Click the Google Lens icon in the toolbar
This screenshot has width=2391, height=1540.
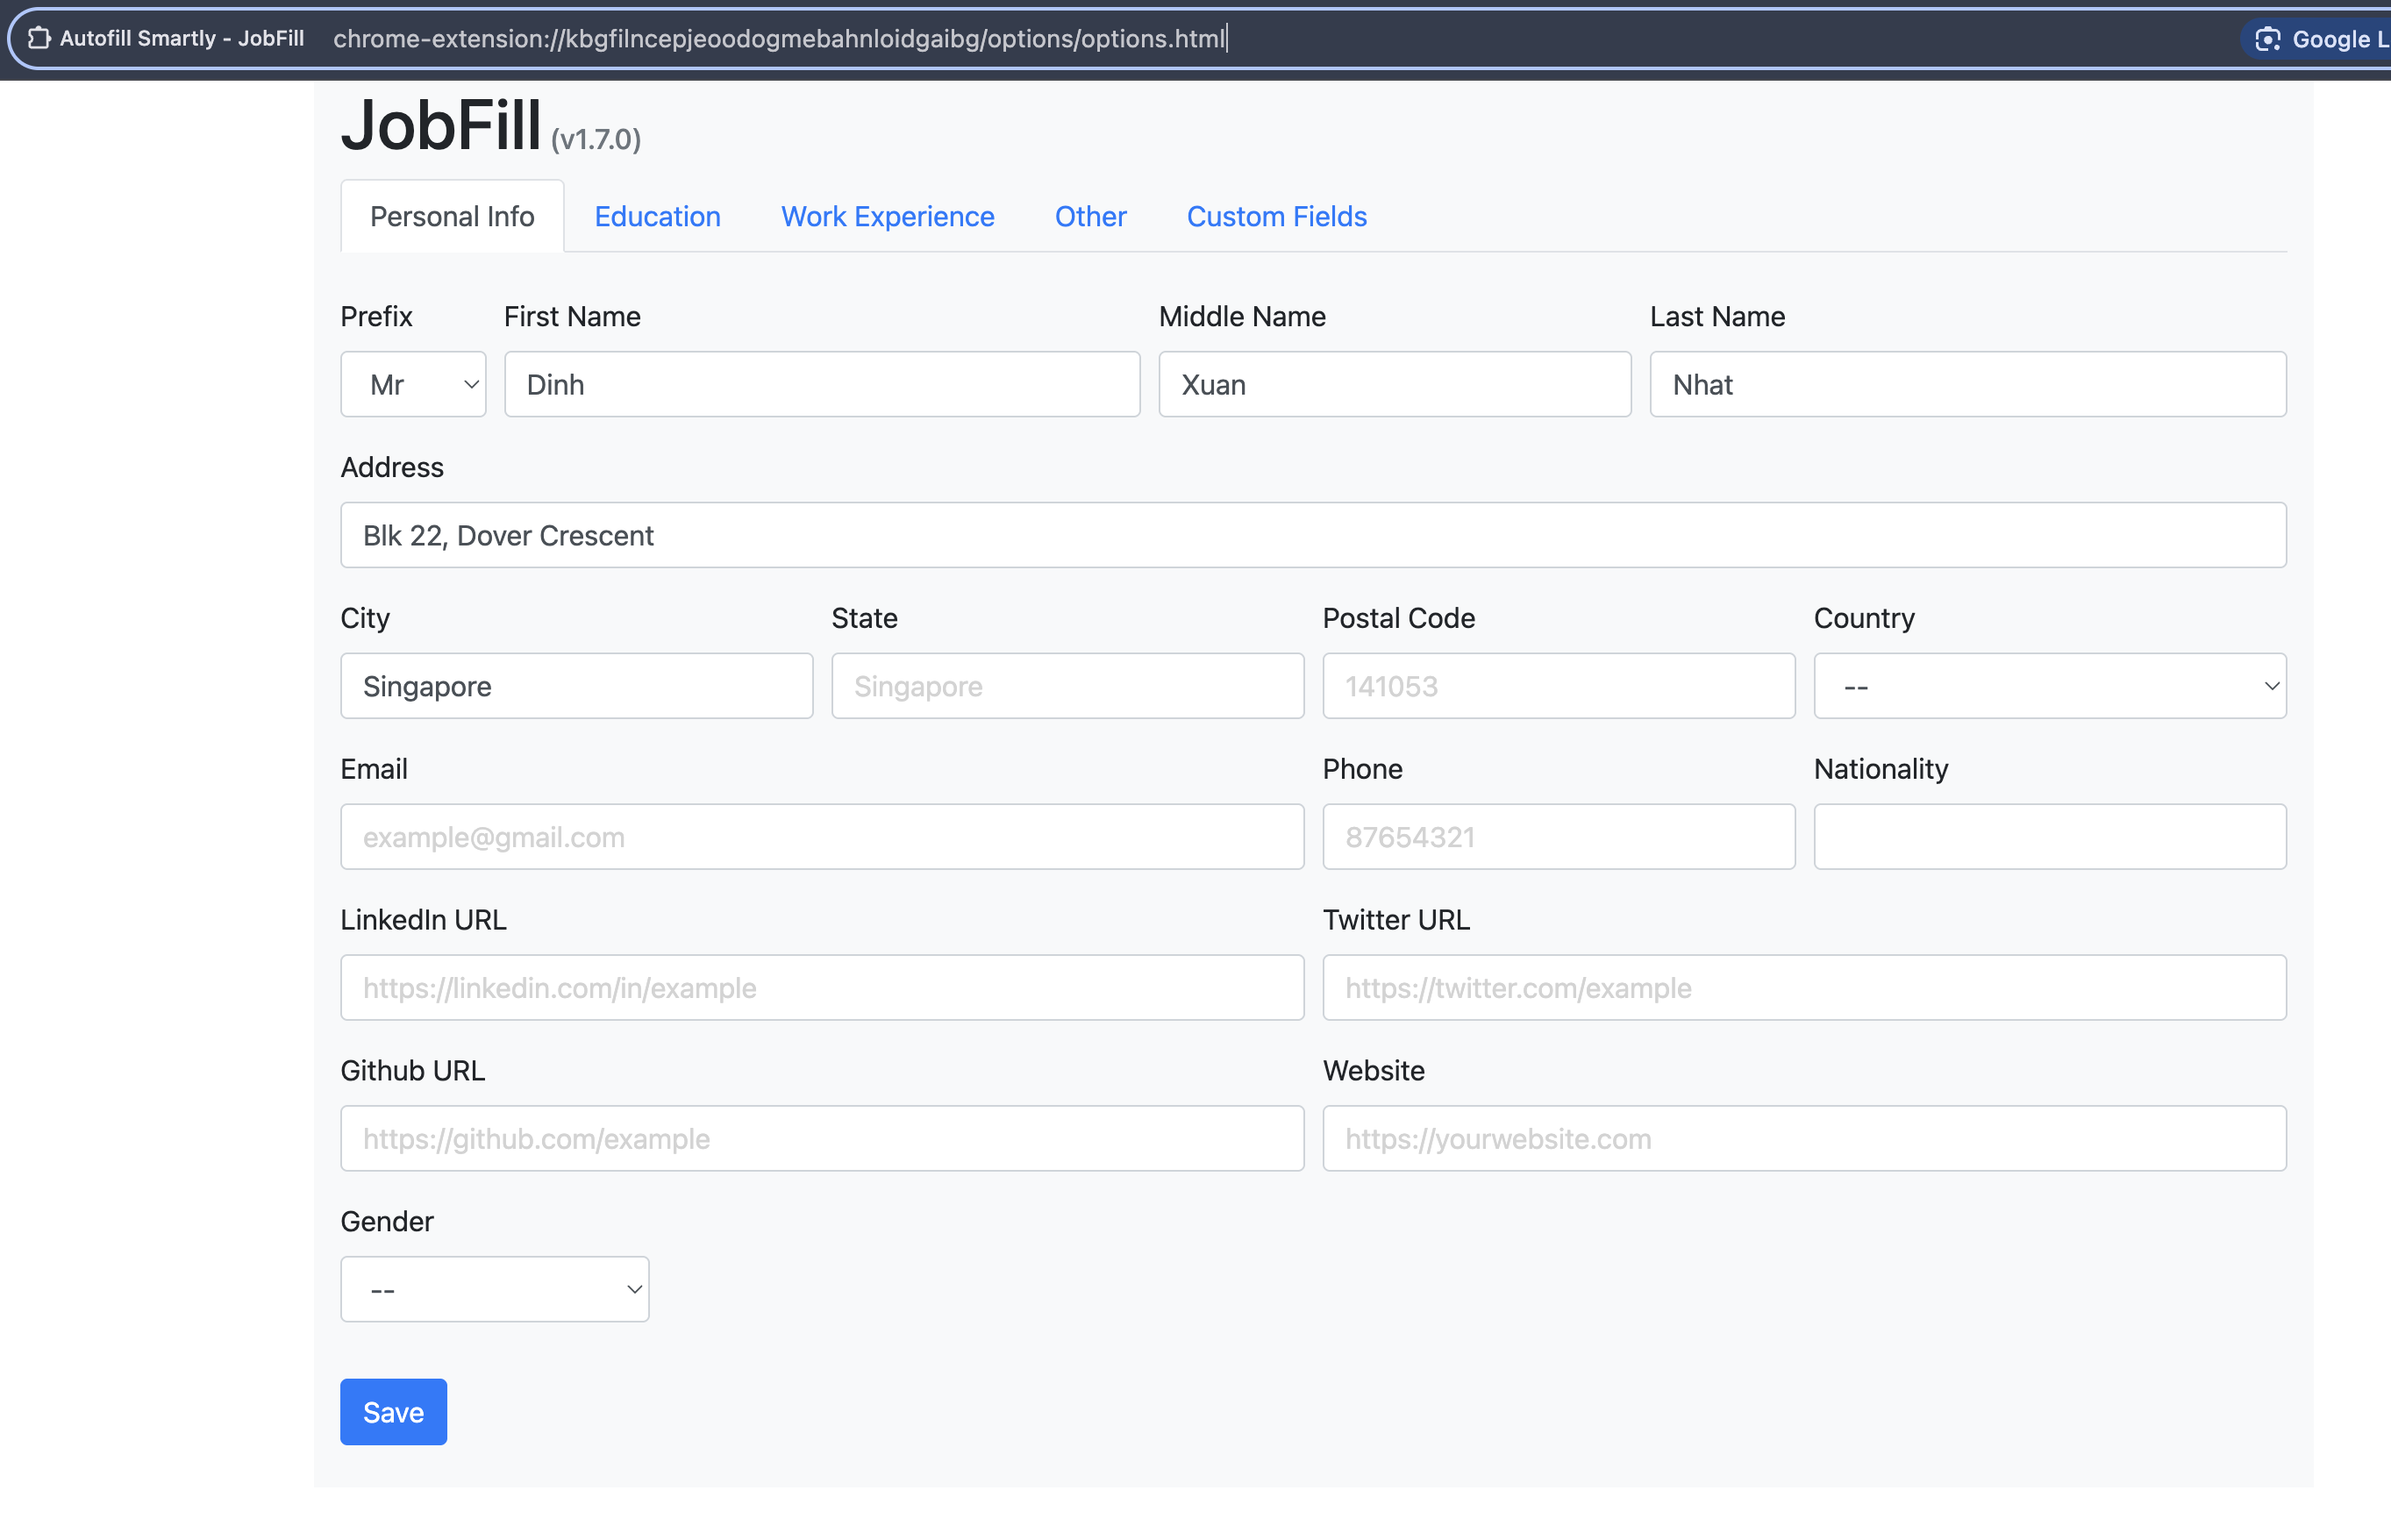[2267, 39]
